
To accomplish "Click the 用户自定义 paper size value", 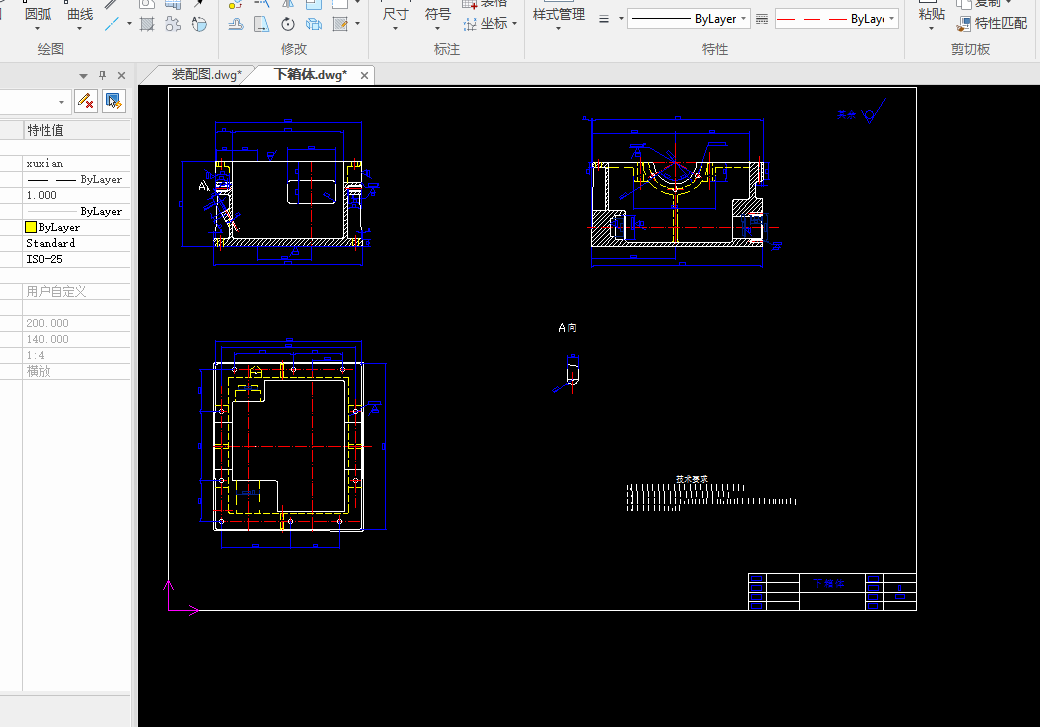I will pyautogui.click(x=77, y=291).
